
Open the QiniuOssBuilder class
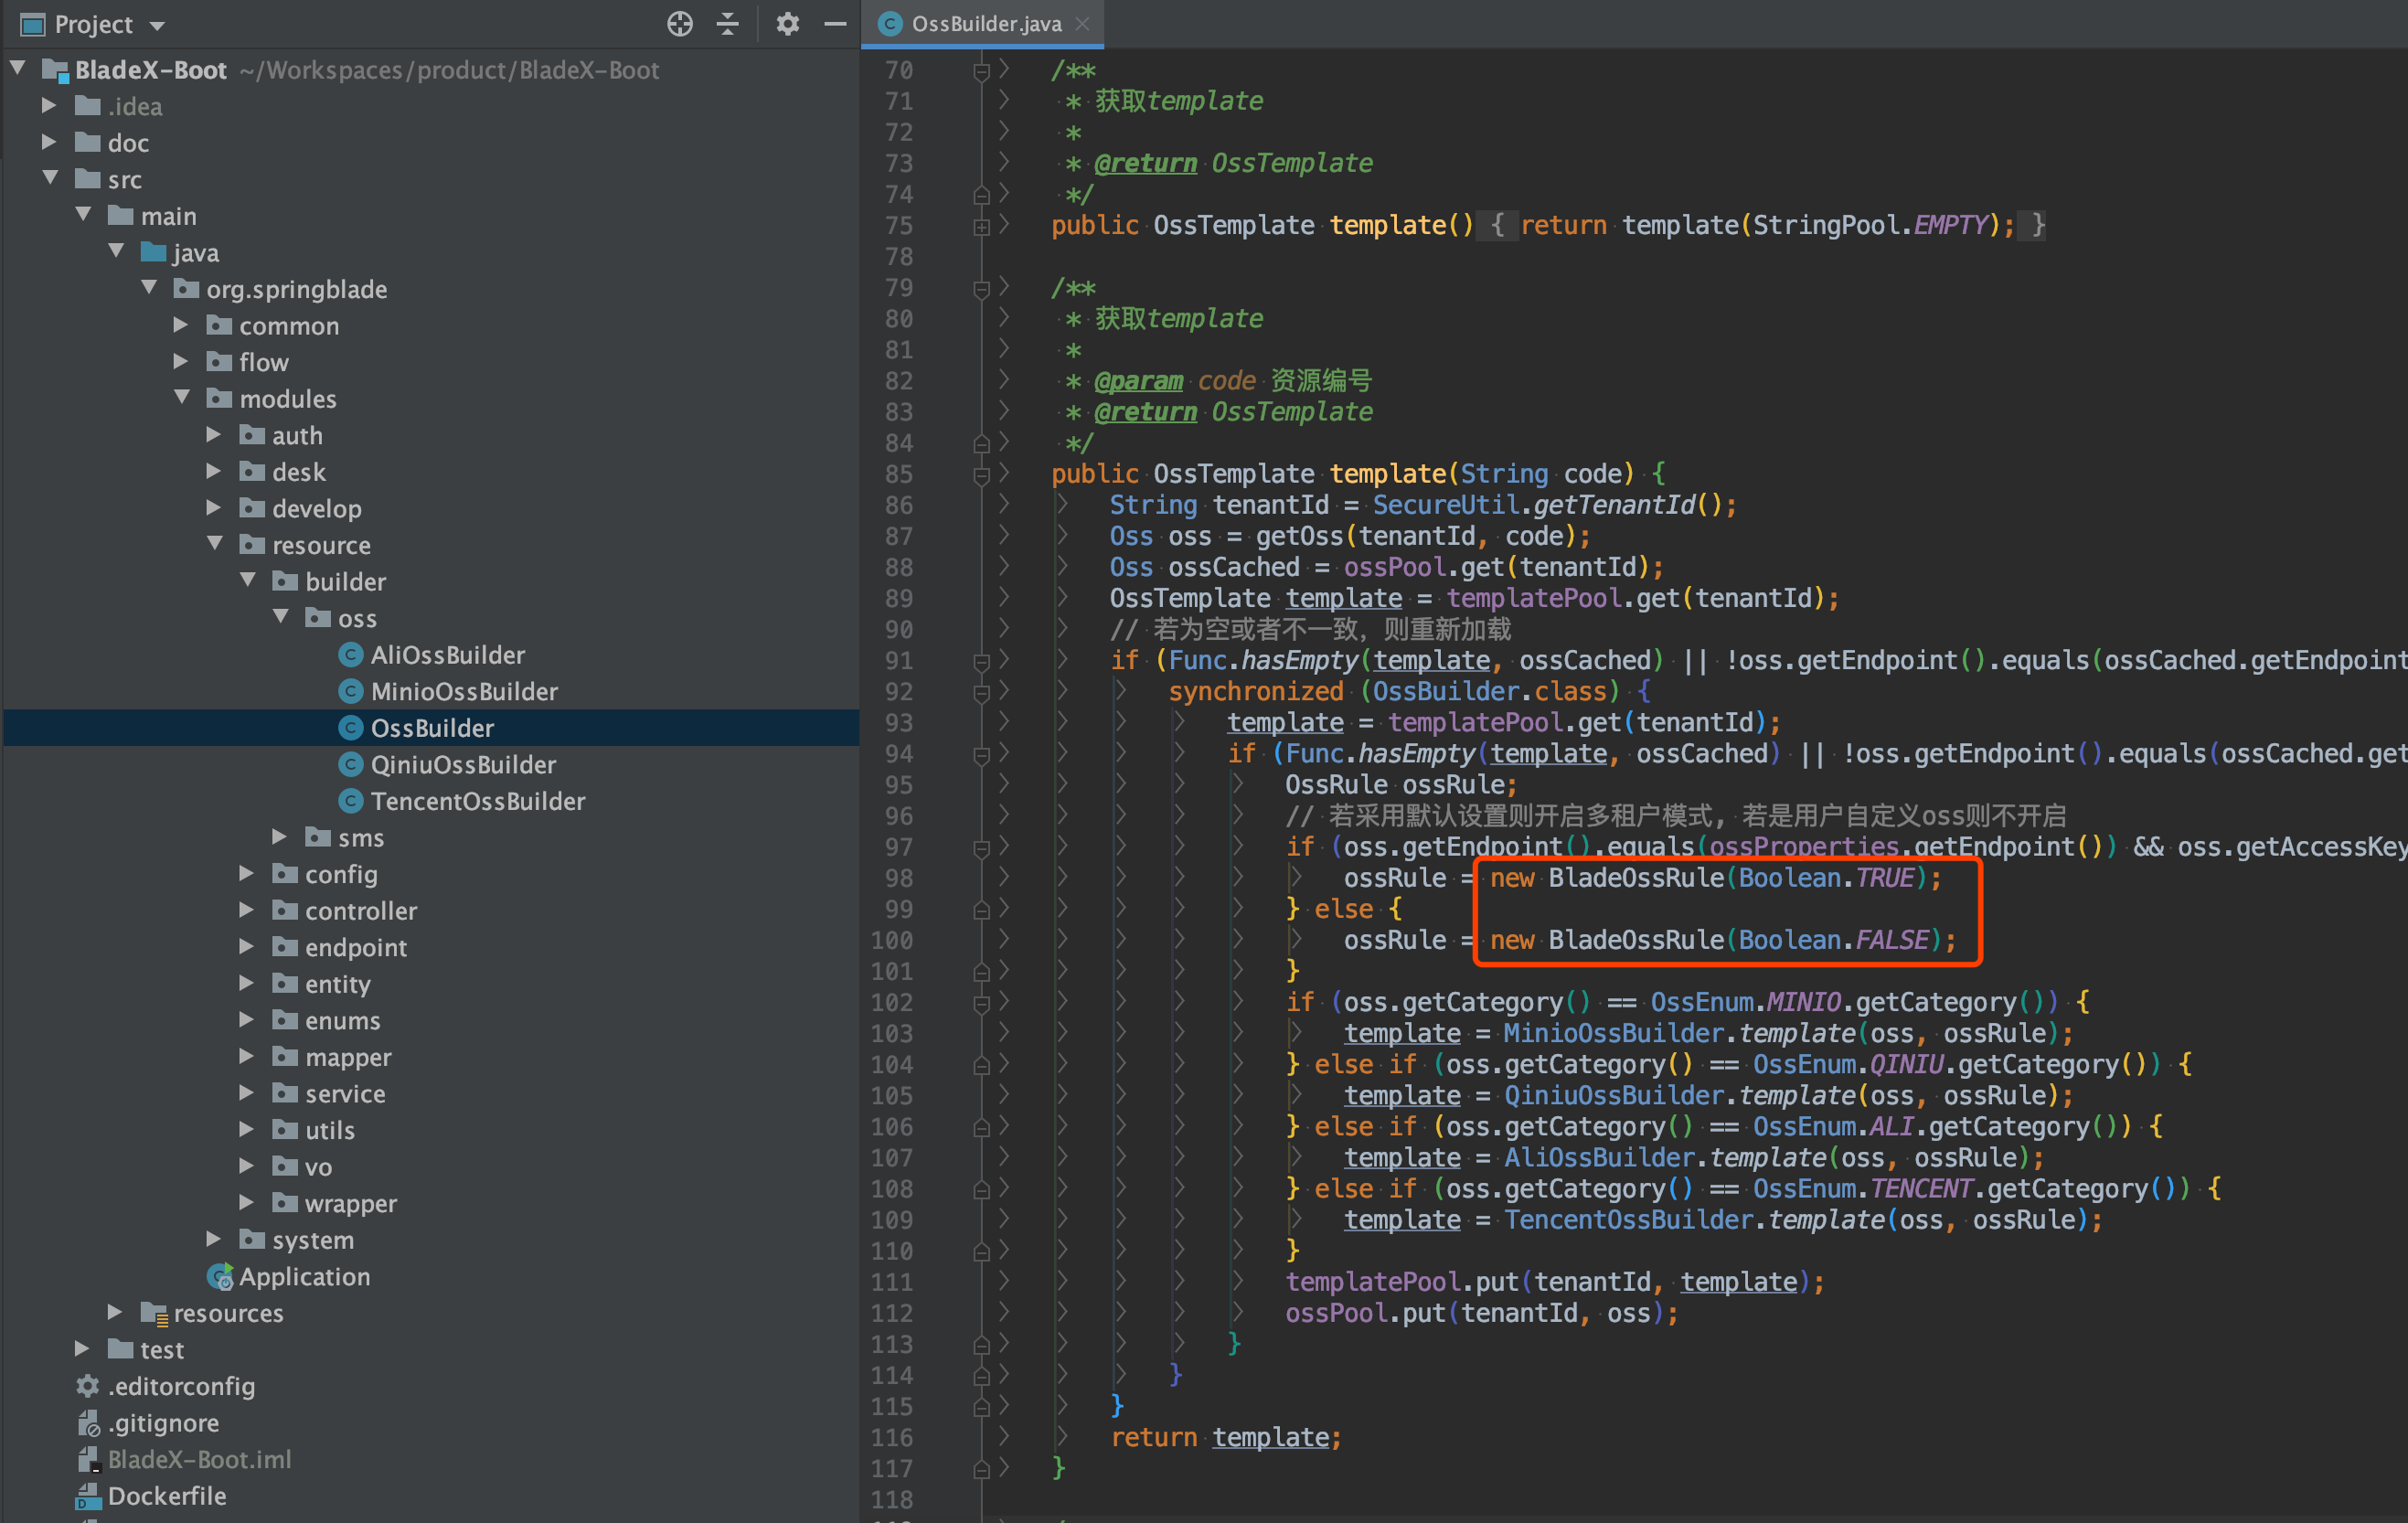point(463,764)
